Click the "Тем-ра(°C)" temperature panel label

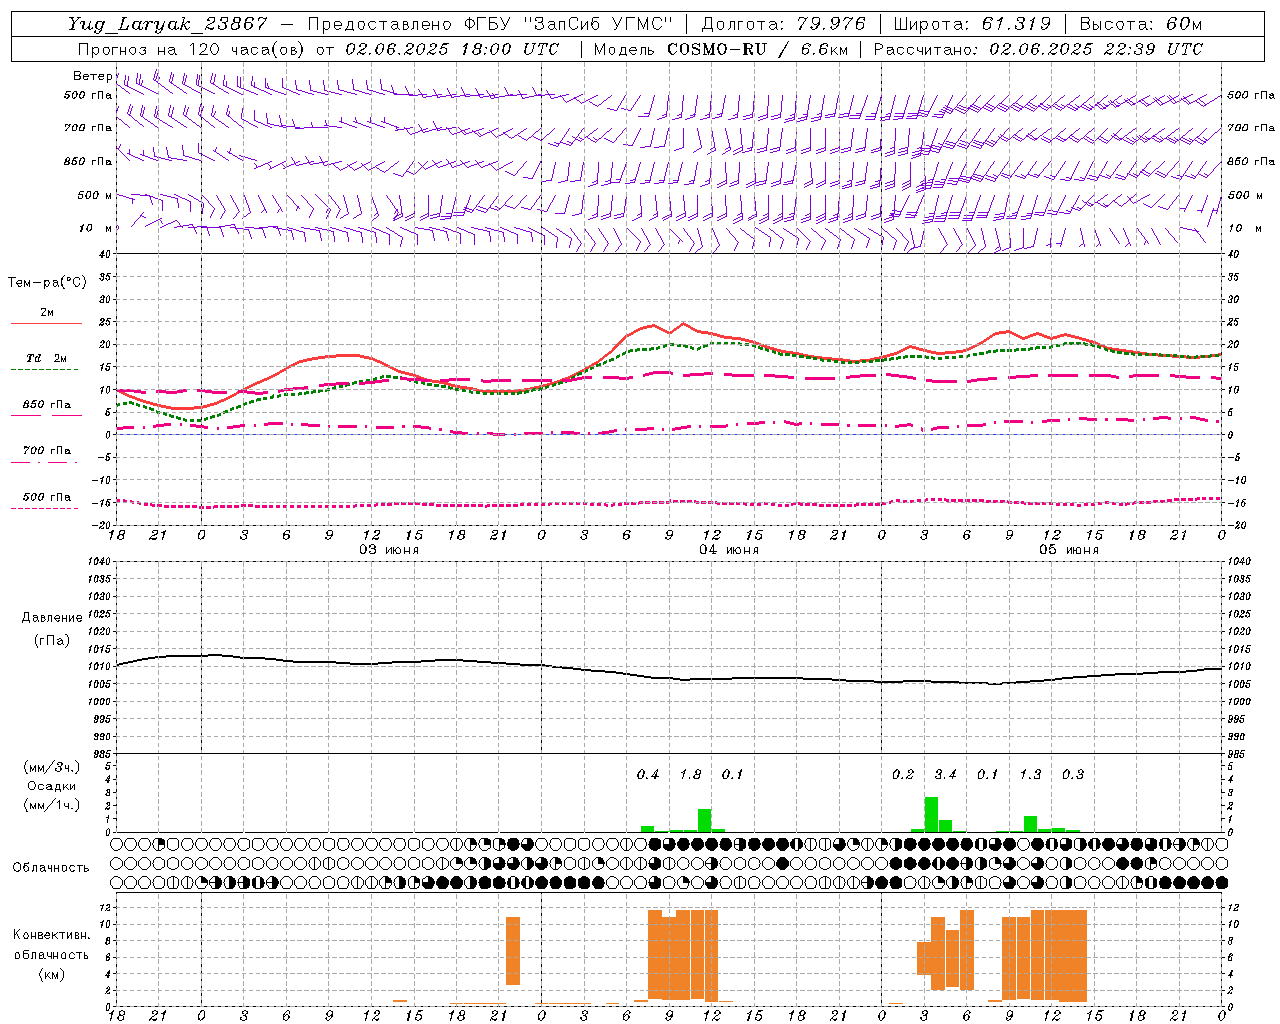point(47,283)
